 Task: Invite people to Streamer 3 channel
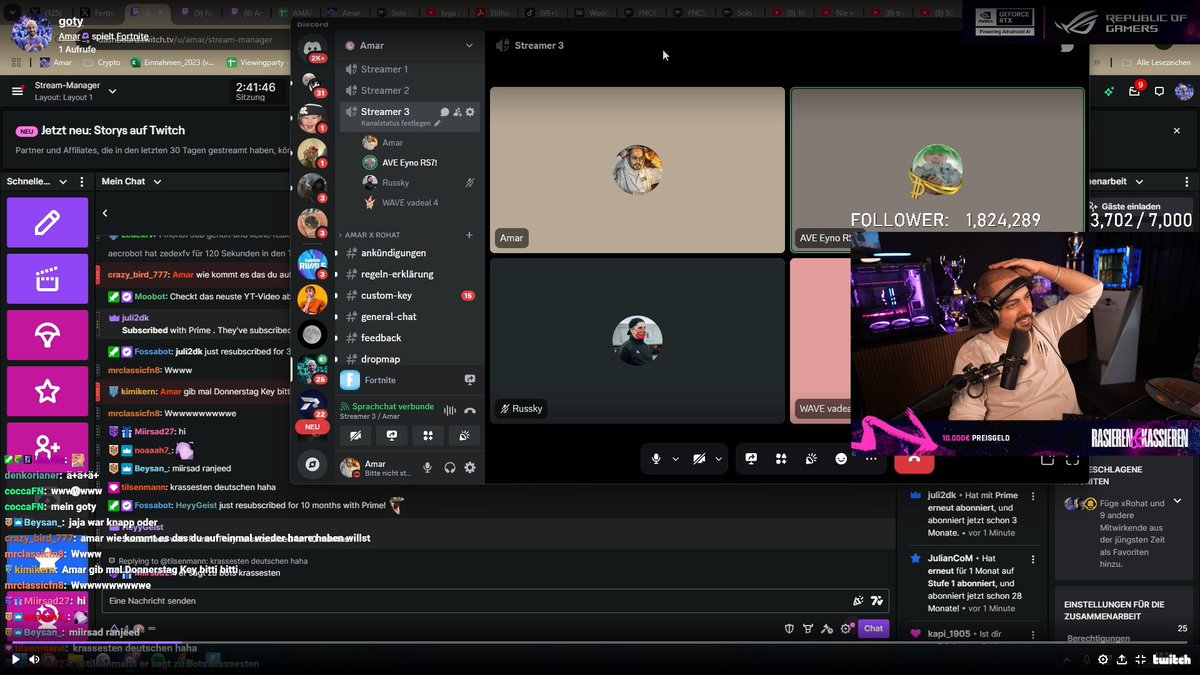pyautogui.click(x=457, y=112)
